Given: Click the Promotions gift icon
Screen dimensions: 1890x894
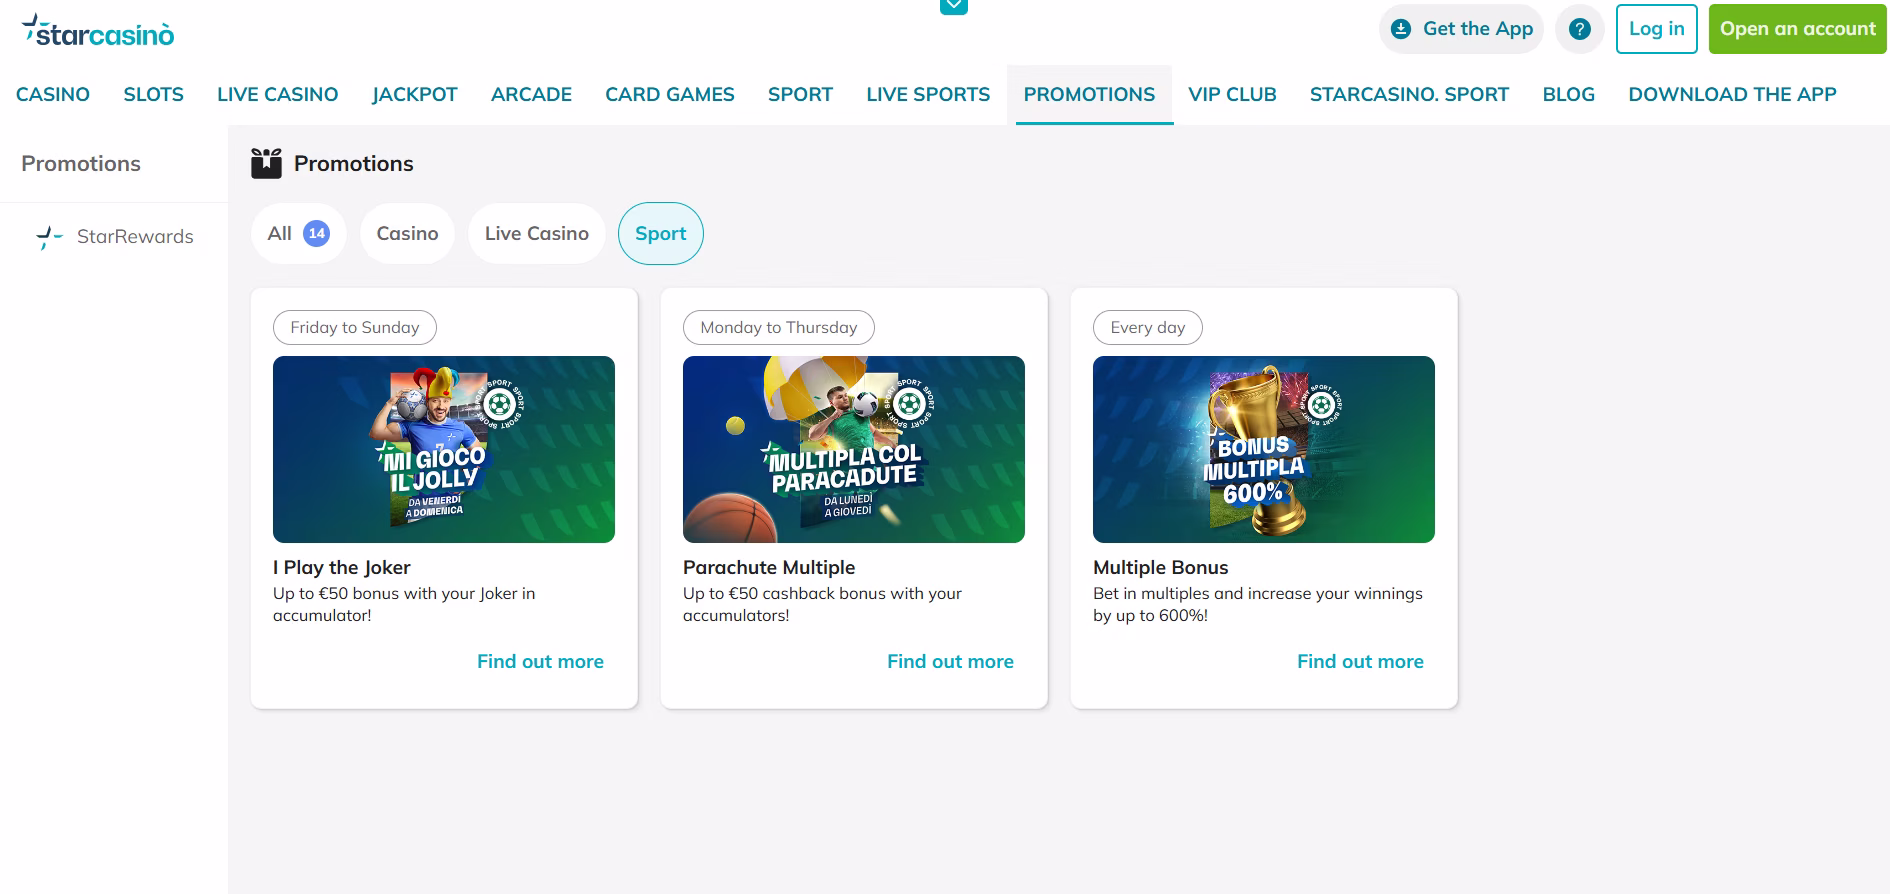Looking at the screenshot, I should pos(266,163).
